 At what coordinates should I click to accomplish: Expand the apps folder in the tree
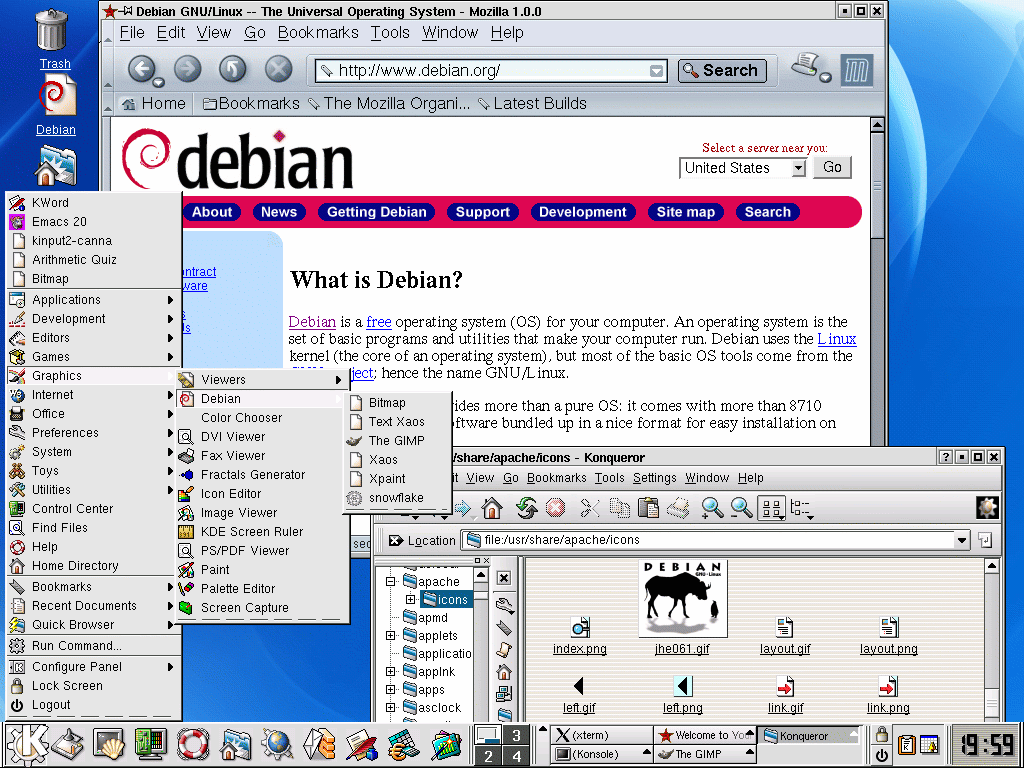pos(391,690)
